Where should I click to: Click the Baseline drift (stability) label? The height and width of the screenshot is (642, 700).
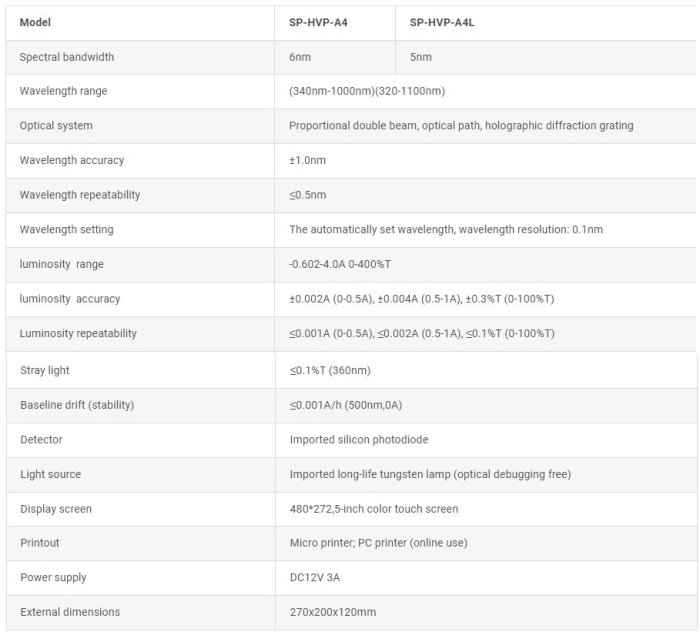[x=77, y=405]
